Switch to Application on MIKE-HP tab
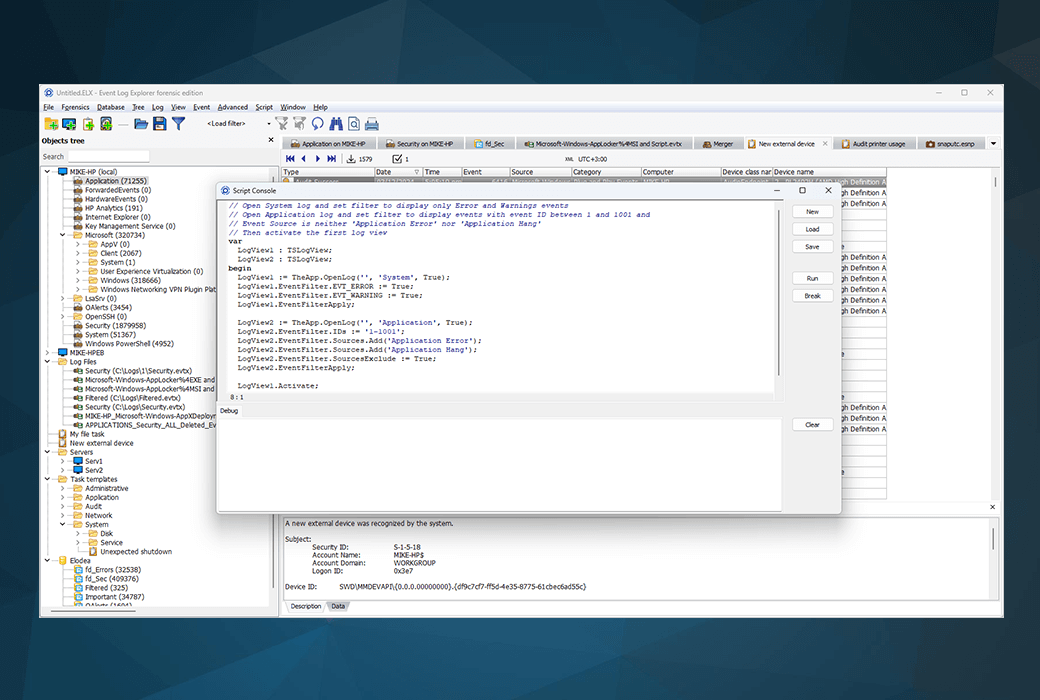This screenshot has width=1040, height=700. 328,143
